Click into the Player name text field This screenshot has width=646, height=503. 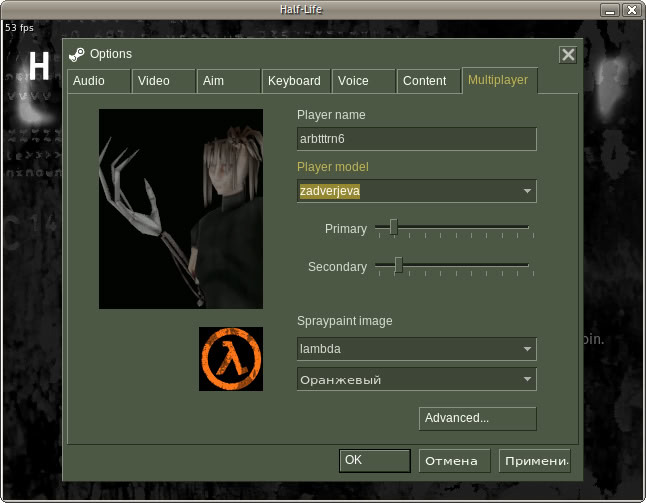[x=417, y=139]
